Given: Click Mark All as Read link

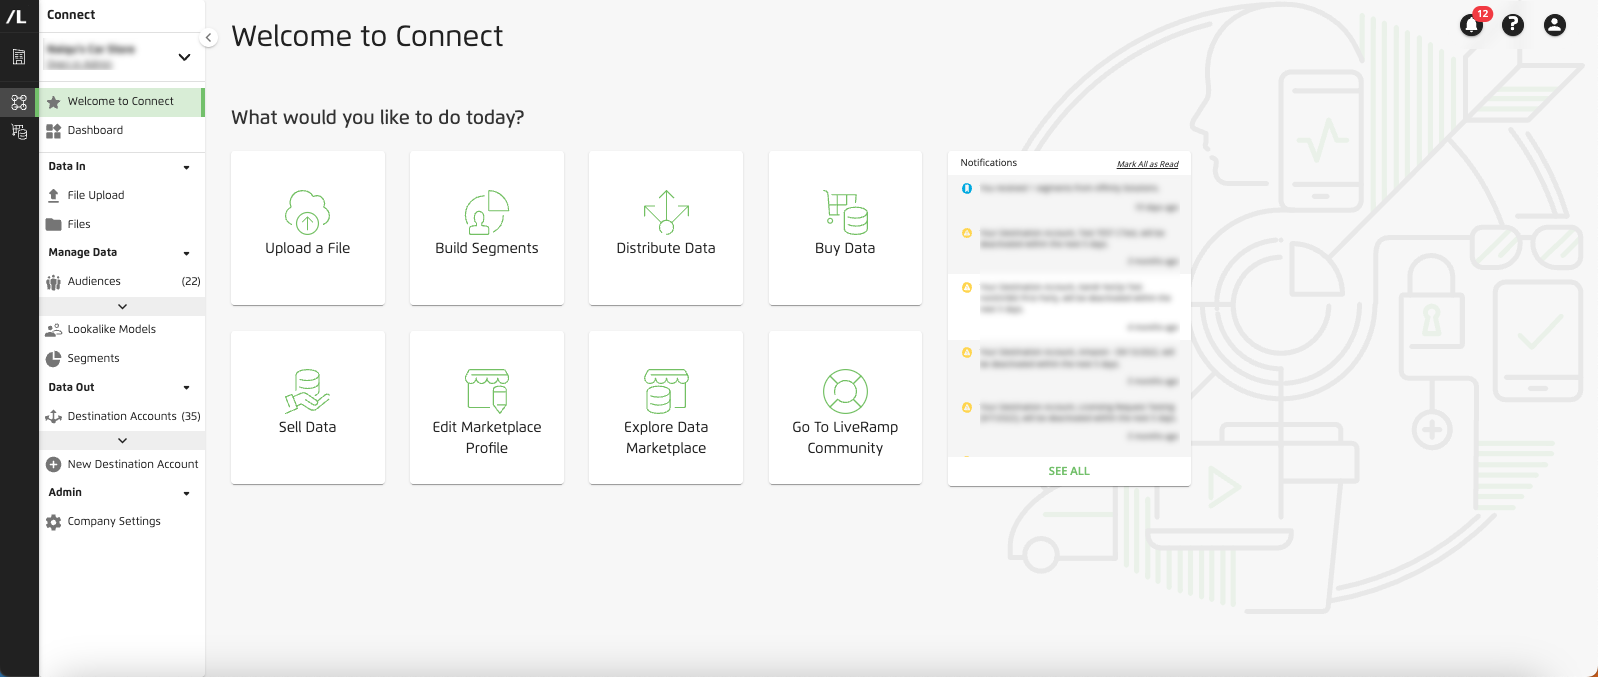Looking at the screenshot, I should tap(1148, 164).
